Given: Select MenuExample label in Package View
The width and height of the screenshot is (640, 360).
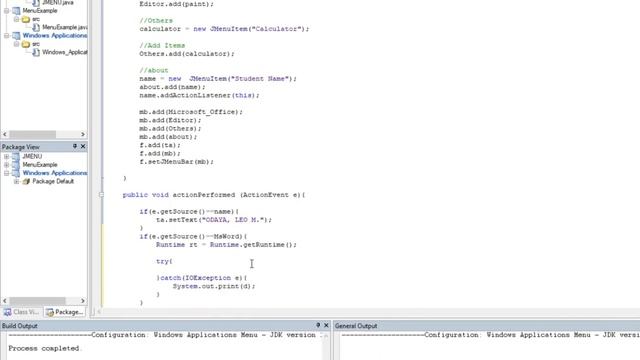Looking at the screenshot, I should click(x=40, y=164).
